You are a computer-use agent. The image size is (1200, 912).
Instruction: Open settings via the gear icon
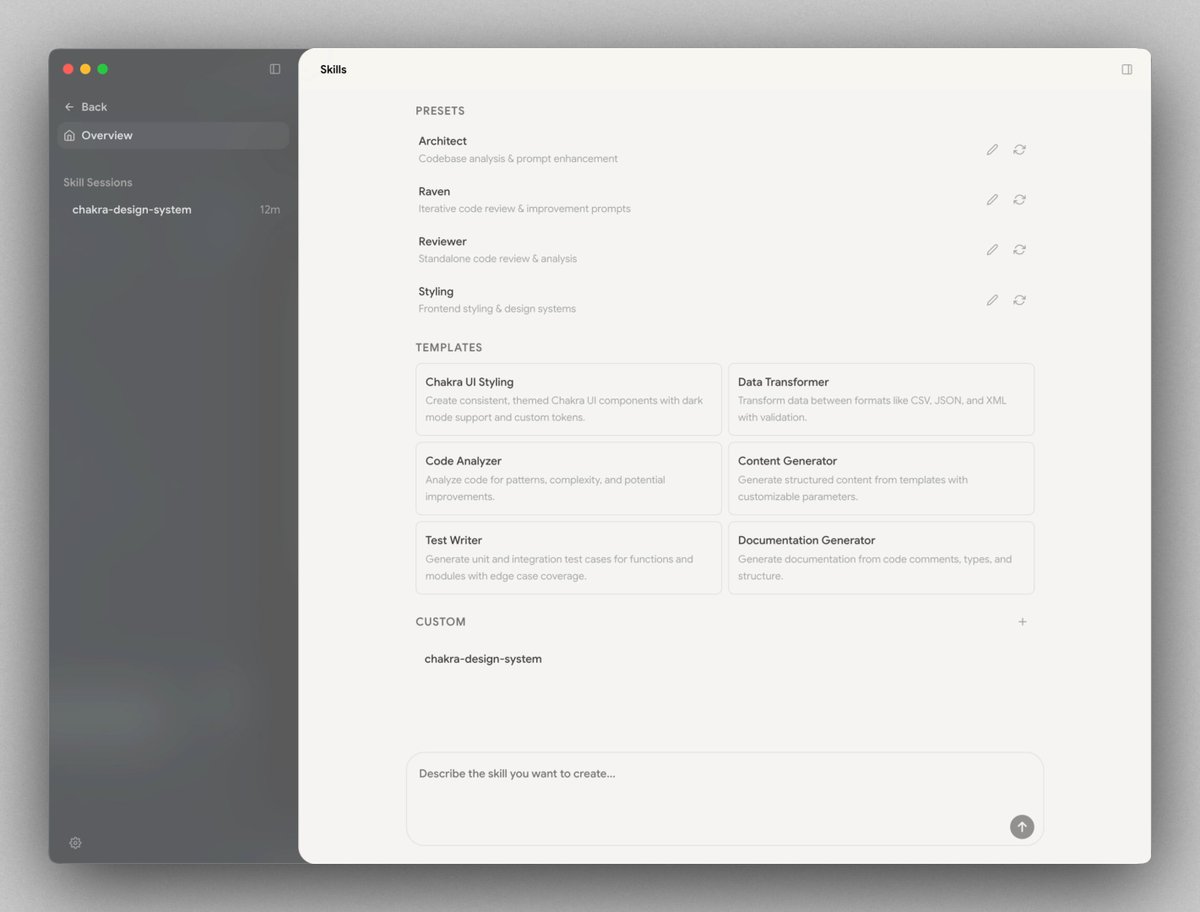(75, 843)
